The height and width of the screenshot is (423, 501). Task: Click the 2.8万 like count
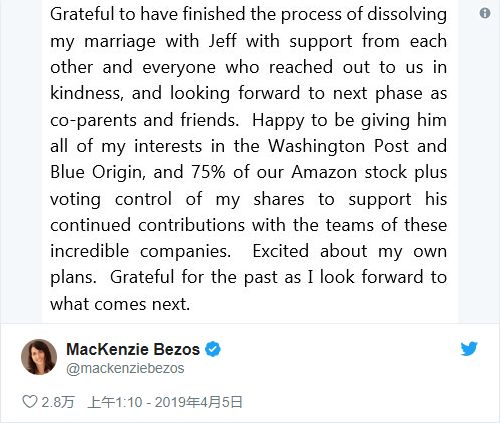click(x=57, y=402)
